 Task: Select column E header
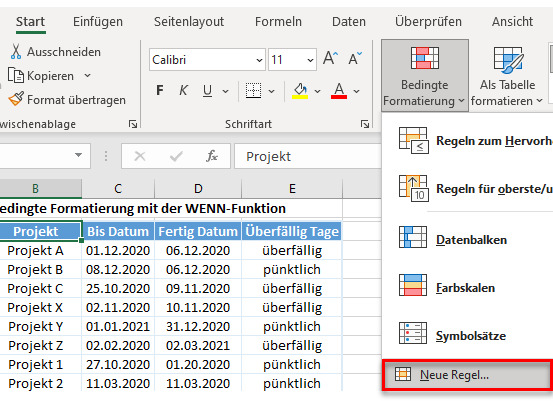(292, 188)
